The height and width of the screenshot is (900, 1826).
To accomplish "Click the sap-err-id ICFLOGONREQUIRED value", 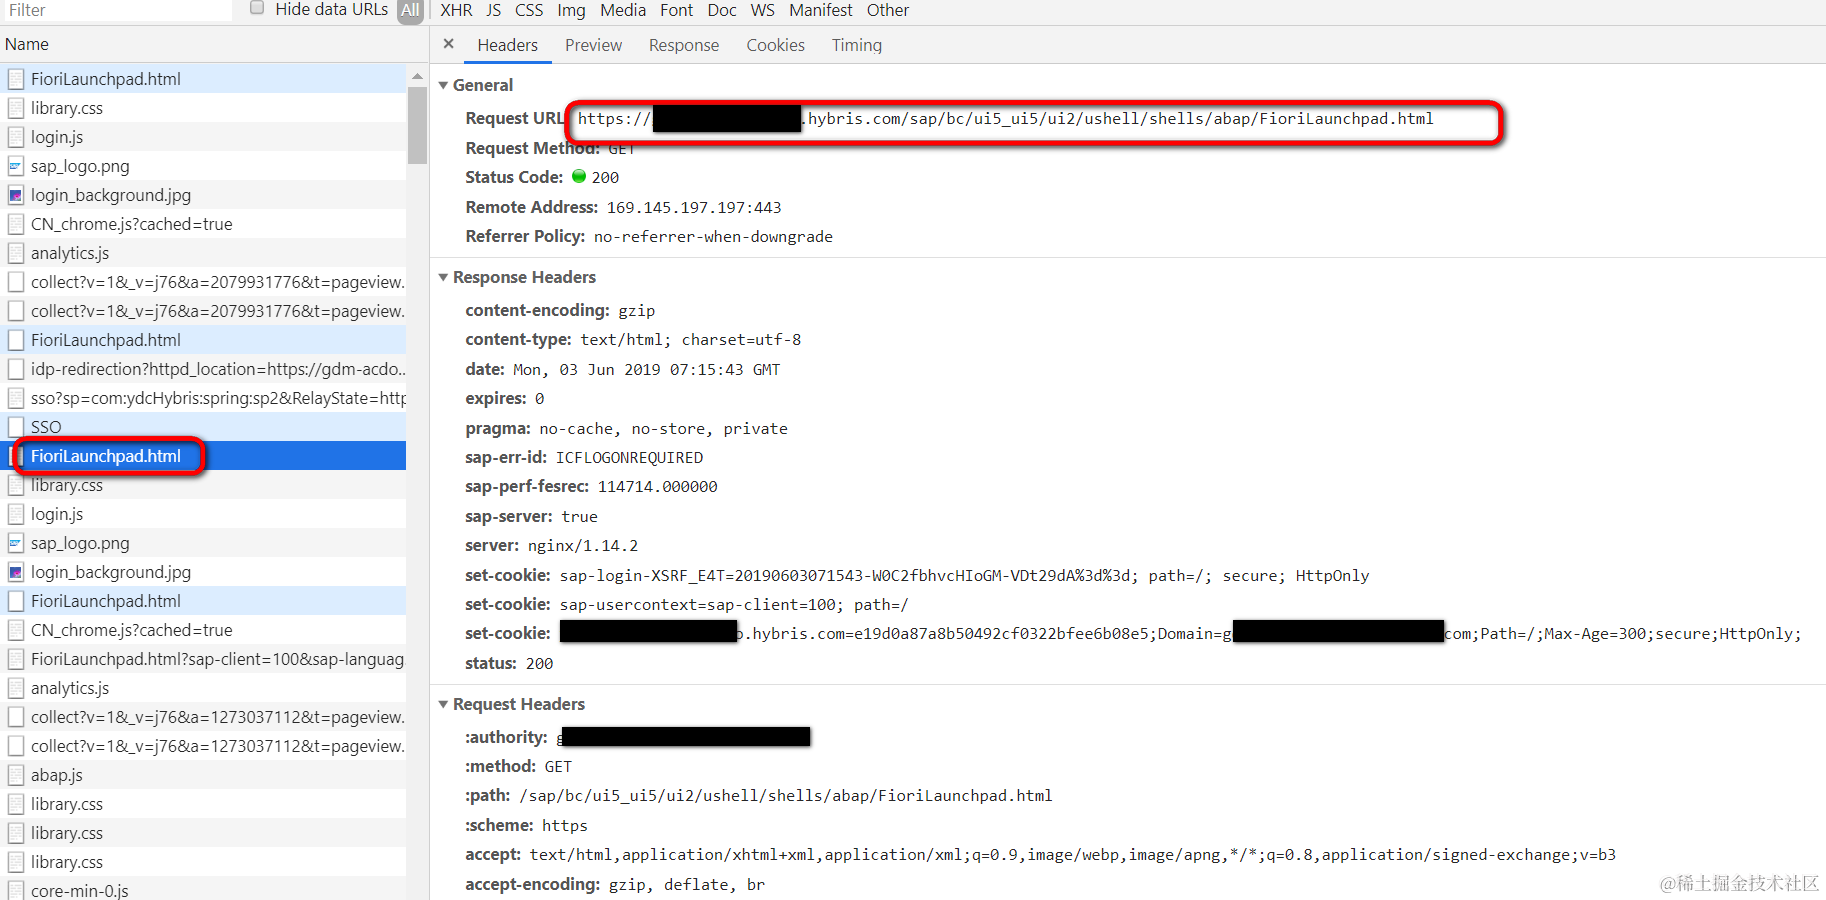I will pos(629,458).
